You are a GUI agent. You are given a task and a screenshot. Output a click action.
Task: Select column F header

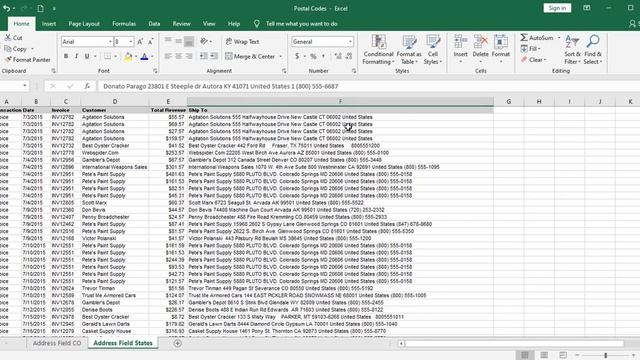point(340,101)
